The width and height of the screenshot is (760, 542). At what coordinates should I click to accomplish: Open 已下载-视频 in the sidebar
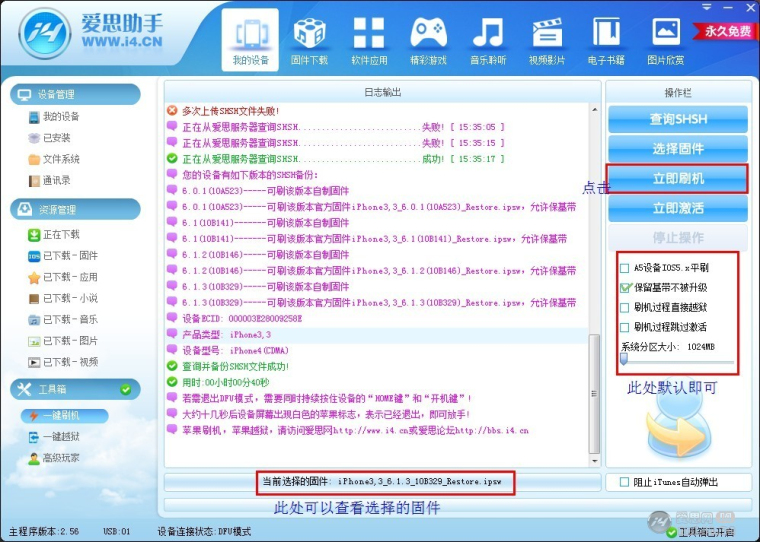(x=63, y=362)
